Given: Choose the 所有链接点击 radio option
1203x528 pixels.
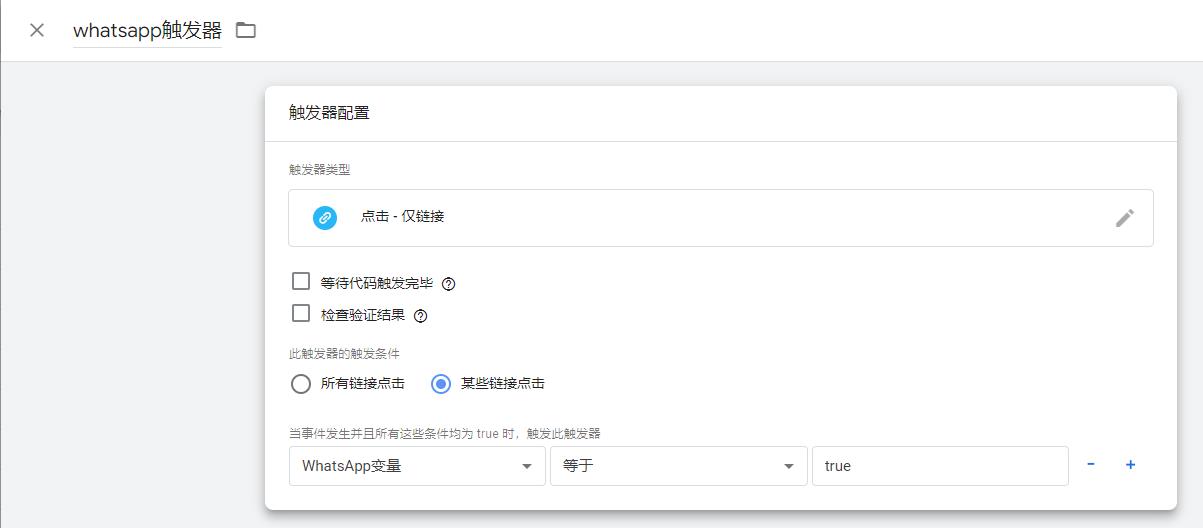Looking at the screenshot, I should tap(301, 384).
